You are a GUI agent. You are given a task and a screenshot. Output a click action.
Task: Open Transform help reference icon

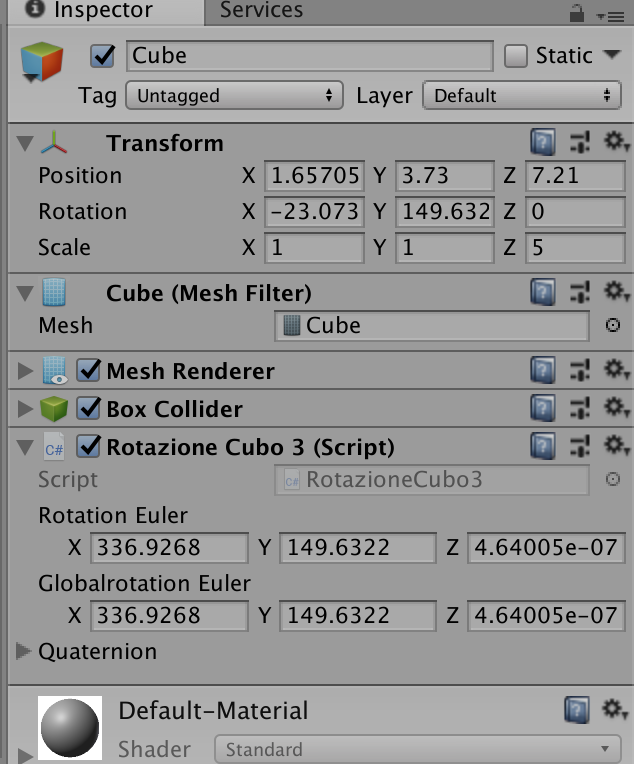click(543, 142)
